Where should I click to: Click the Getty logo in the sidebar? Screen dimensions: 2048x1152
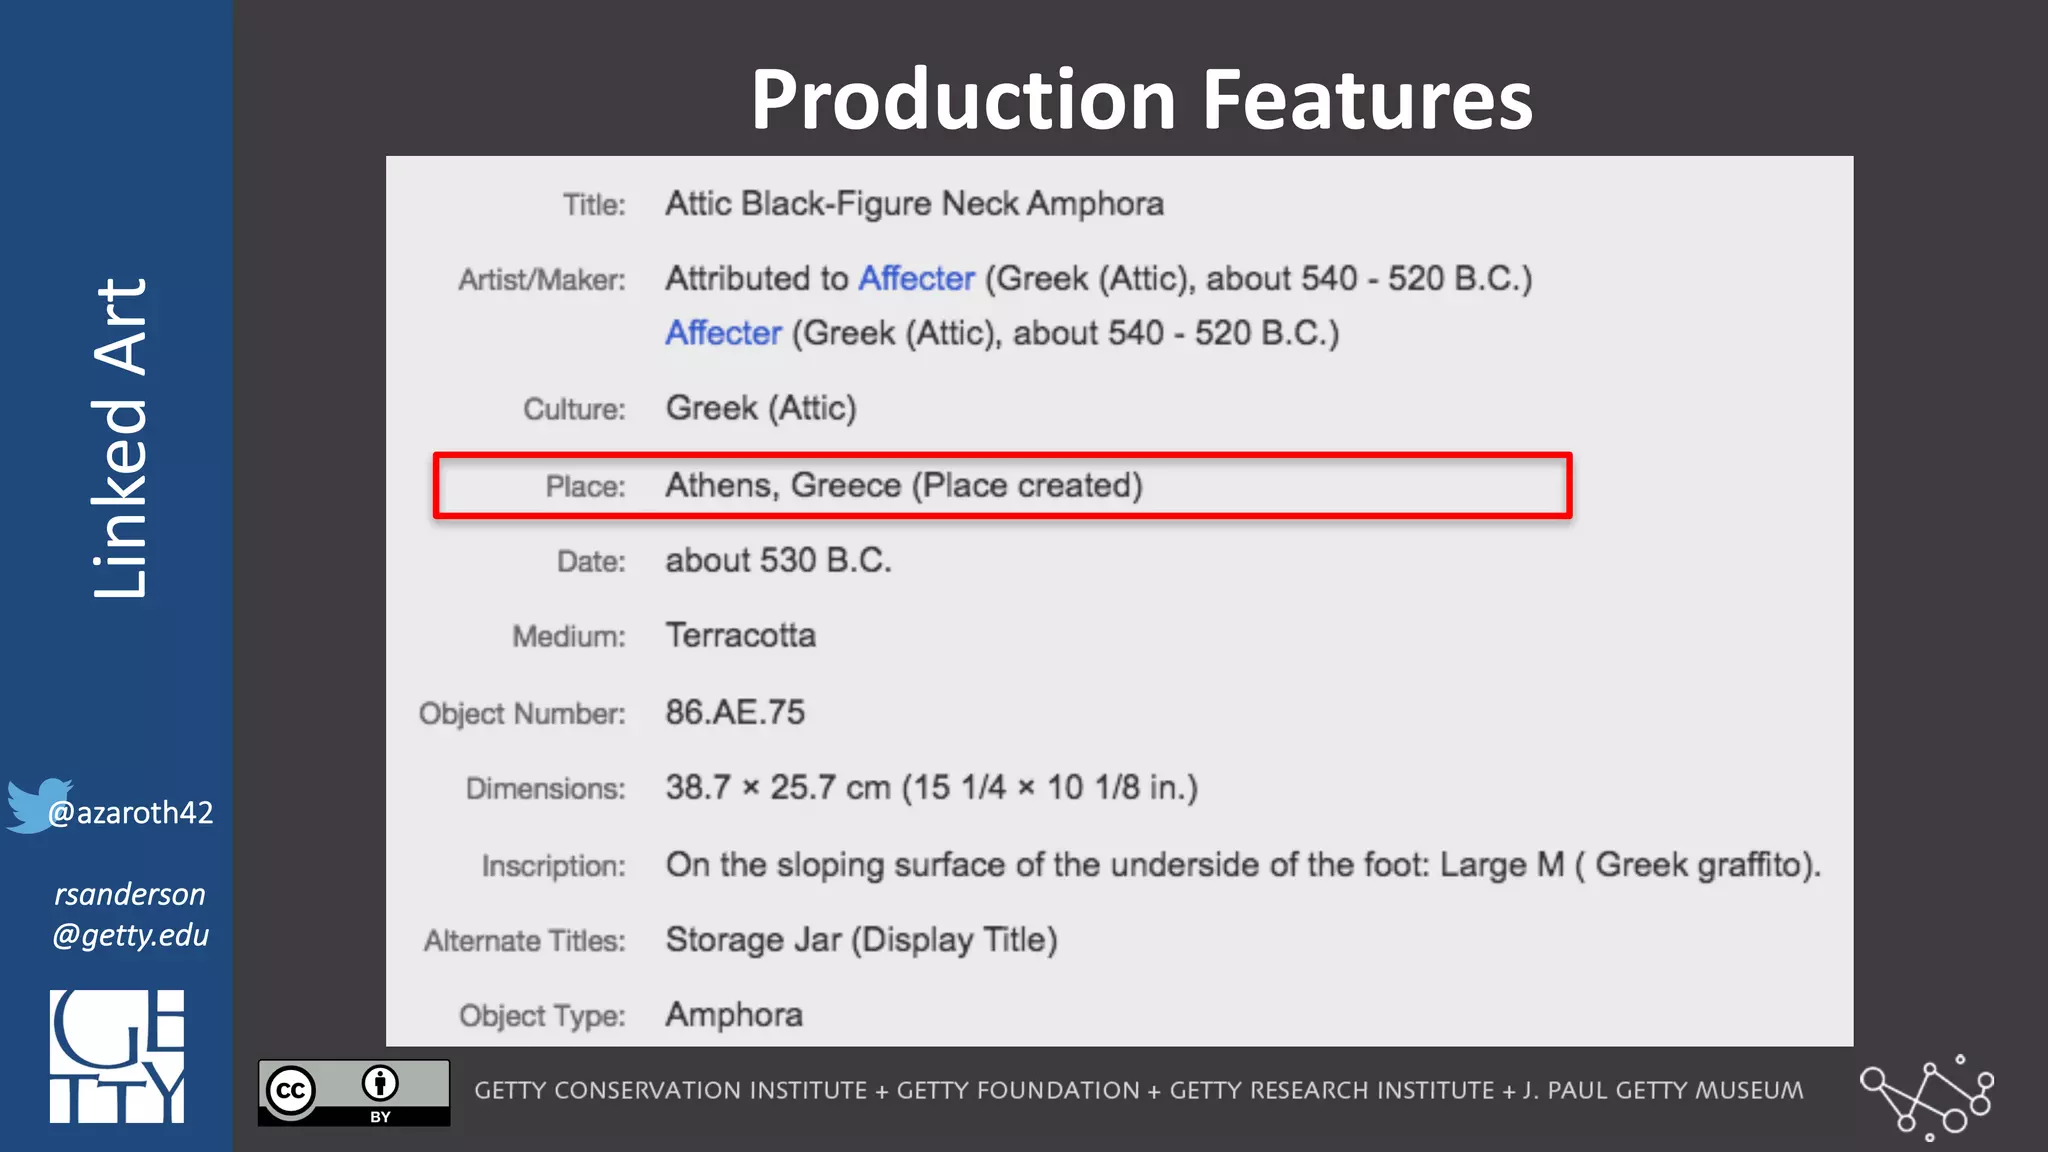click(x=117, y=1056)
